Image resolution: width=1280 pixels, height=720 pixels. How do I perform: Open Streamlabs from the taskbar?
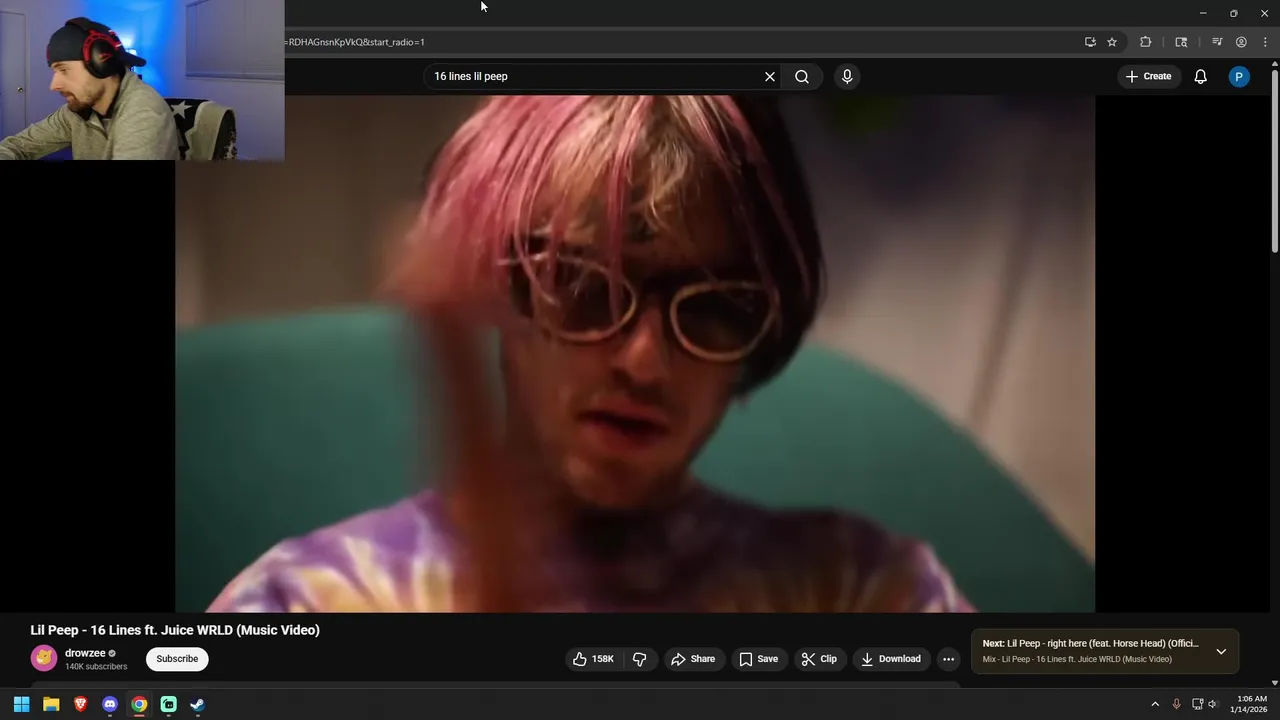pyautogui.click(x=169, y=704)
